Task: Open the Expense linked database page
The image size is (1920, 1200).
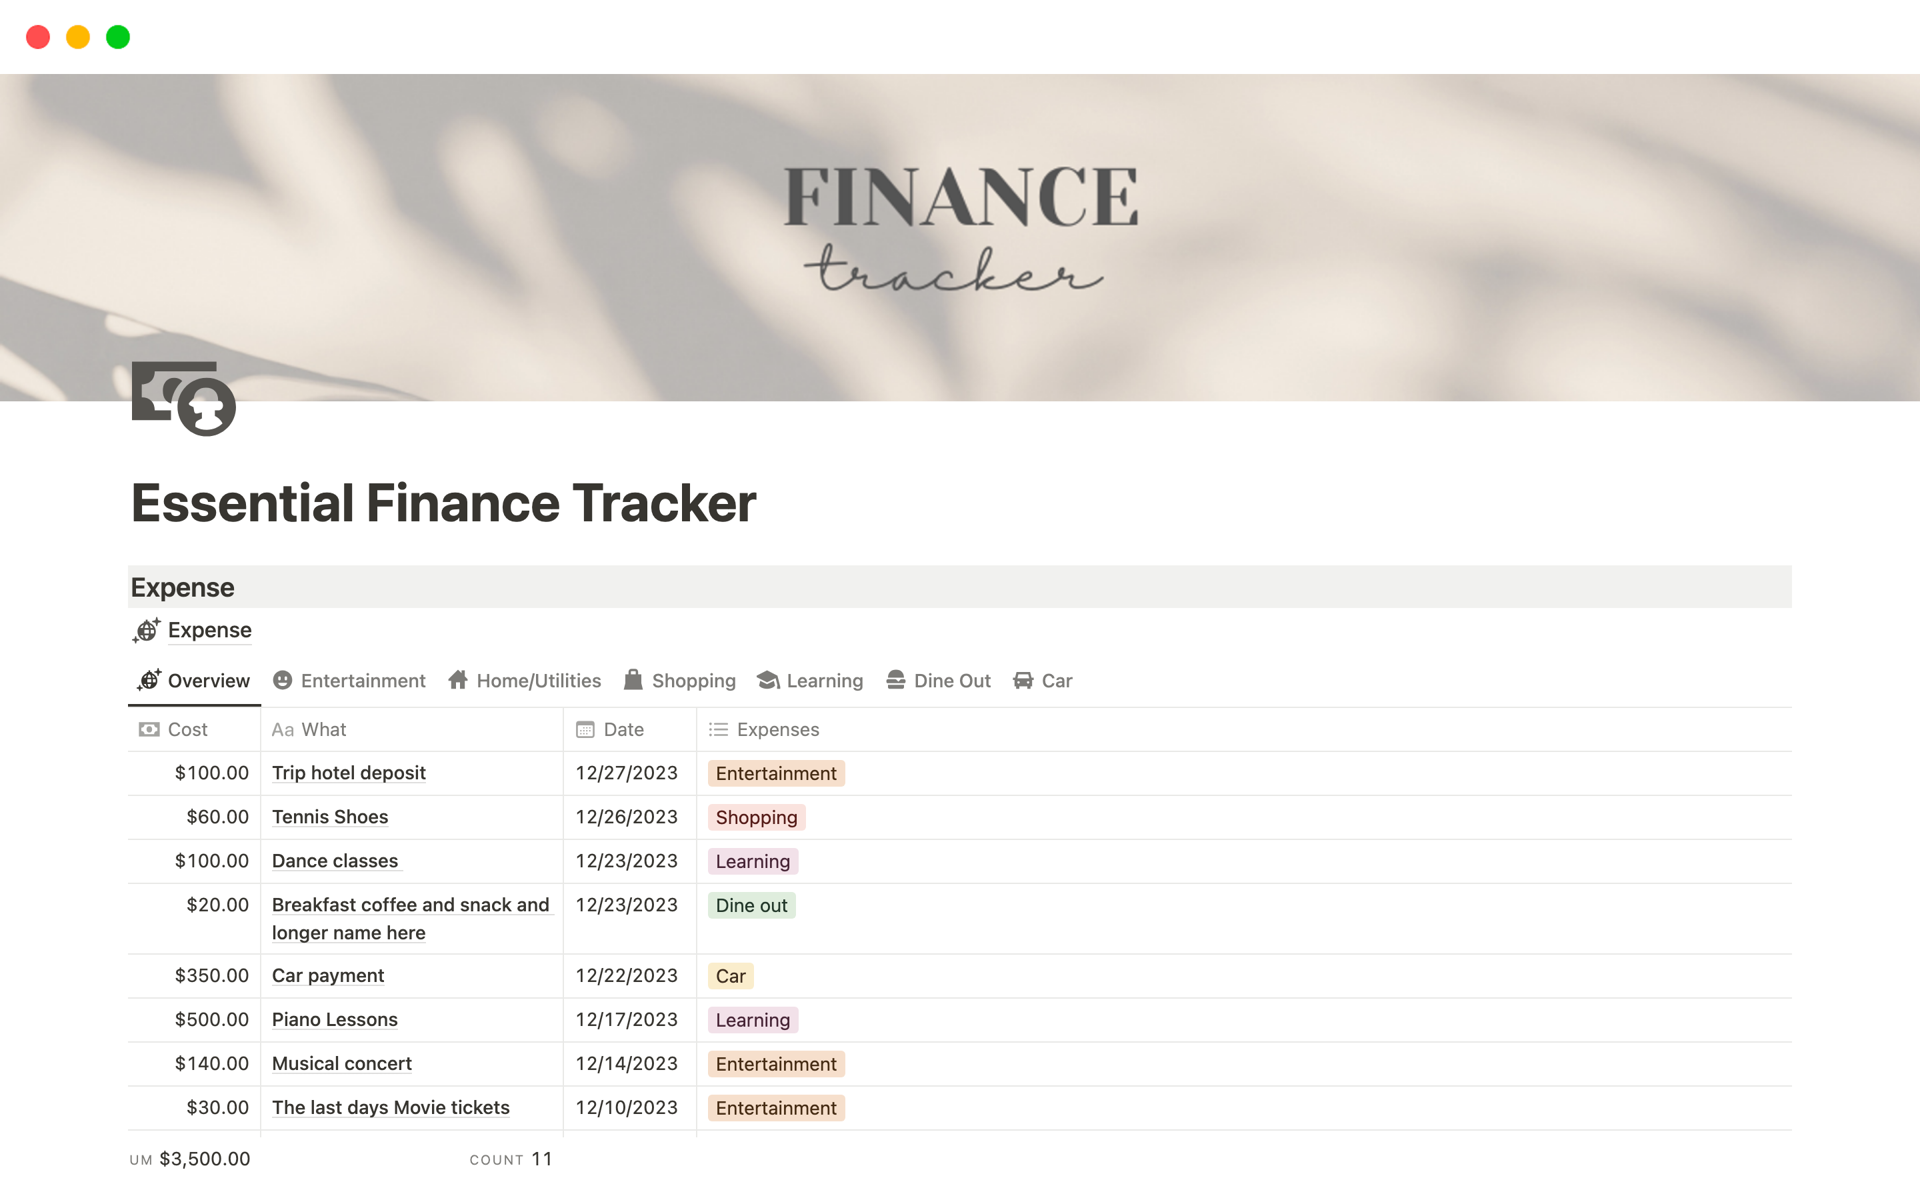Action: (x=209, y=630)
